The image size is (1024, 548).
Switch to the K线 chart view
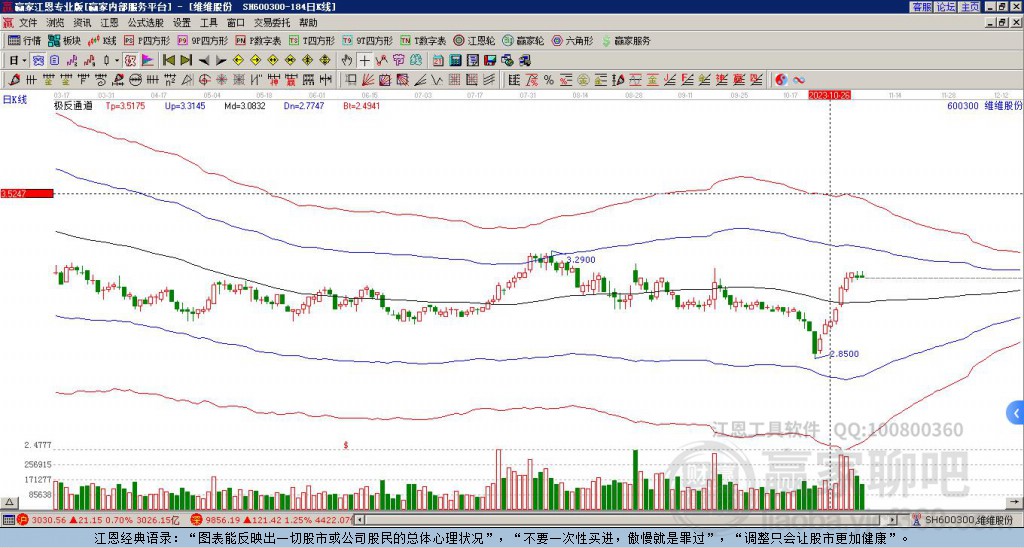point(102,40)
